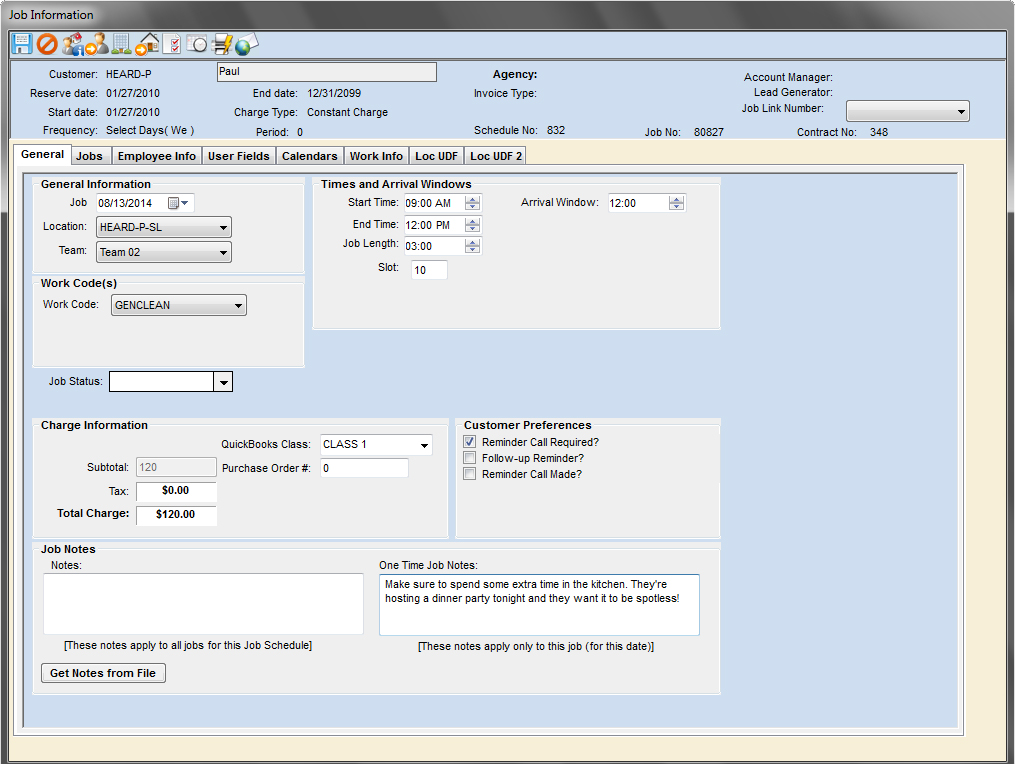1015x764 pixels.
Task: Click the Save floppy disk icon
Action: (21, 44)
